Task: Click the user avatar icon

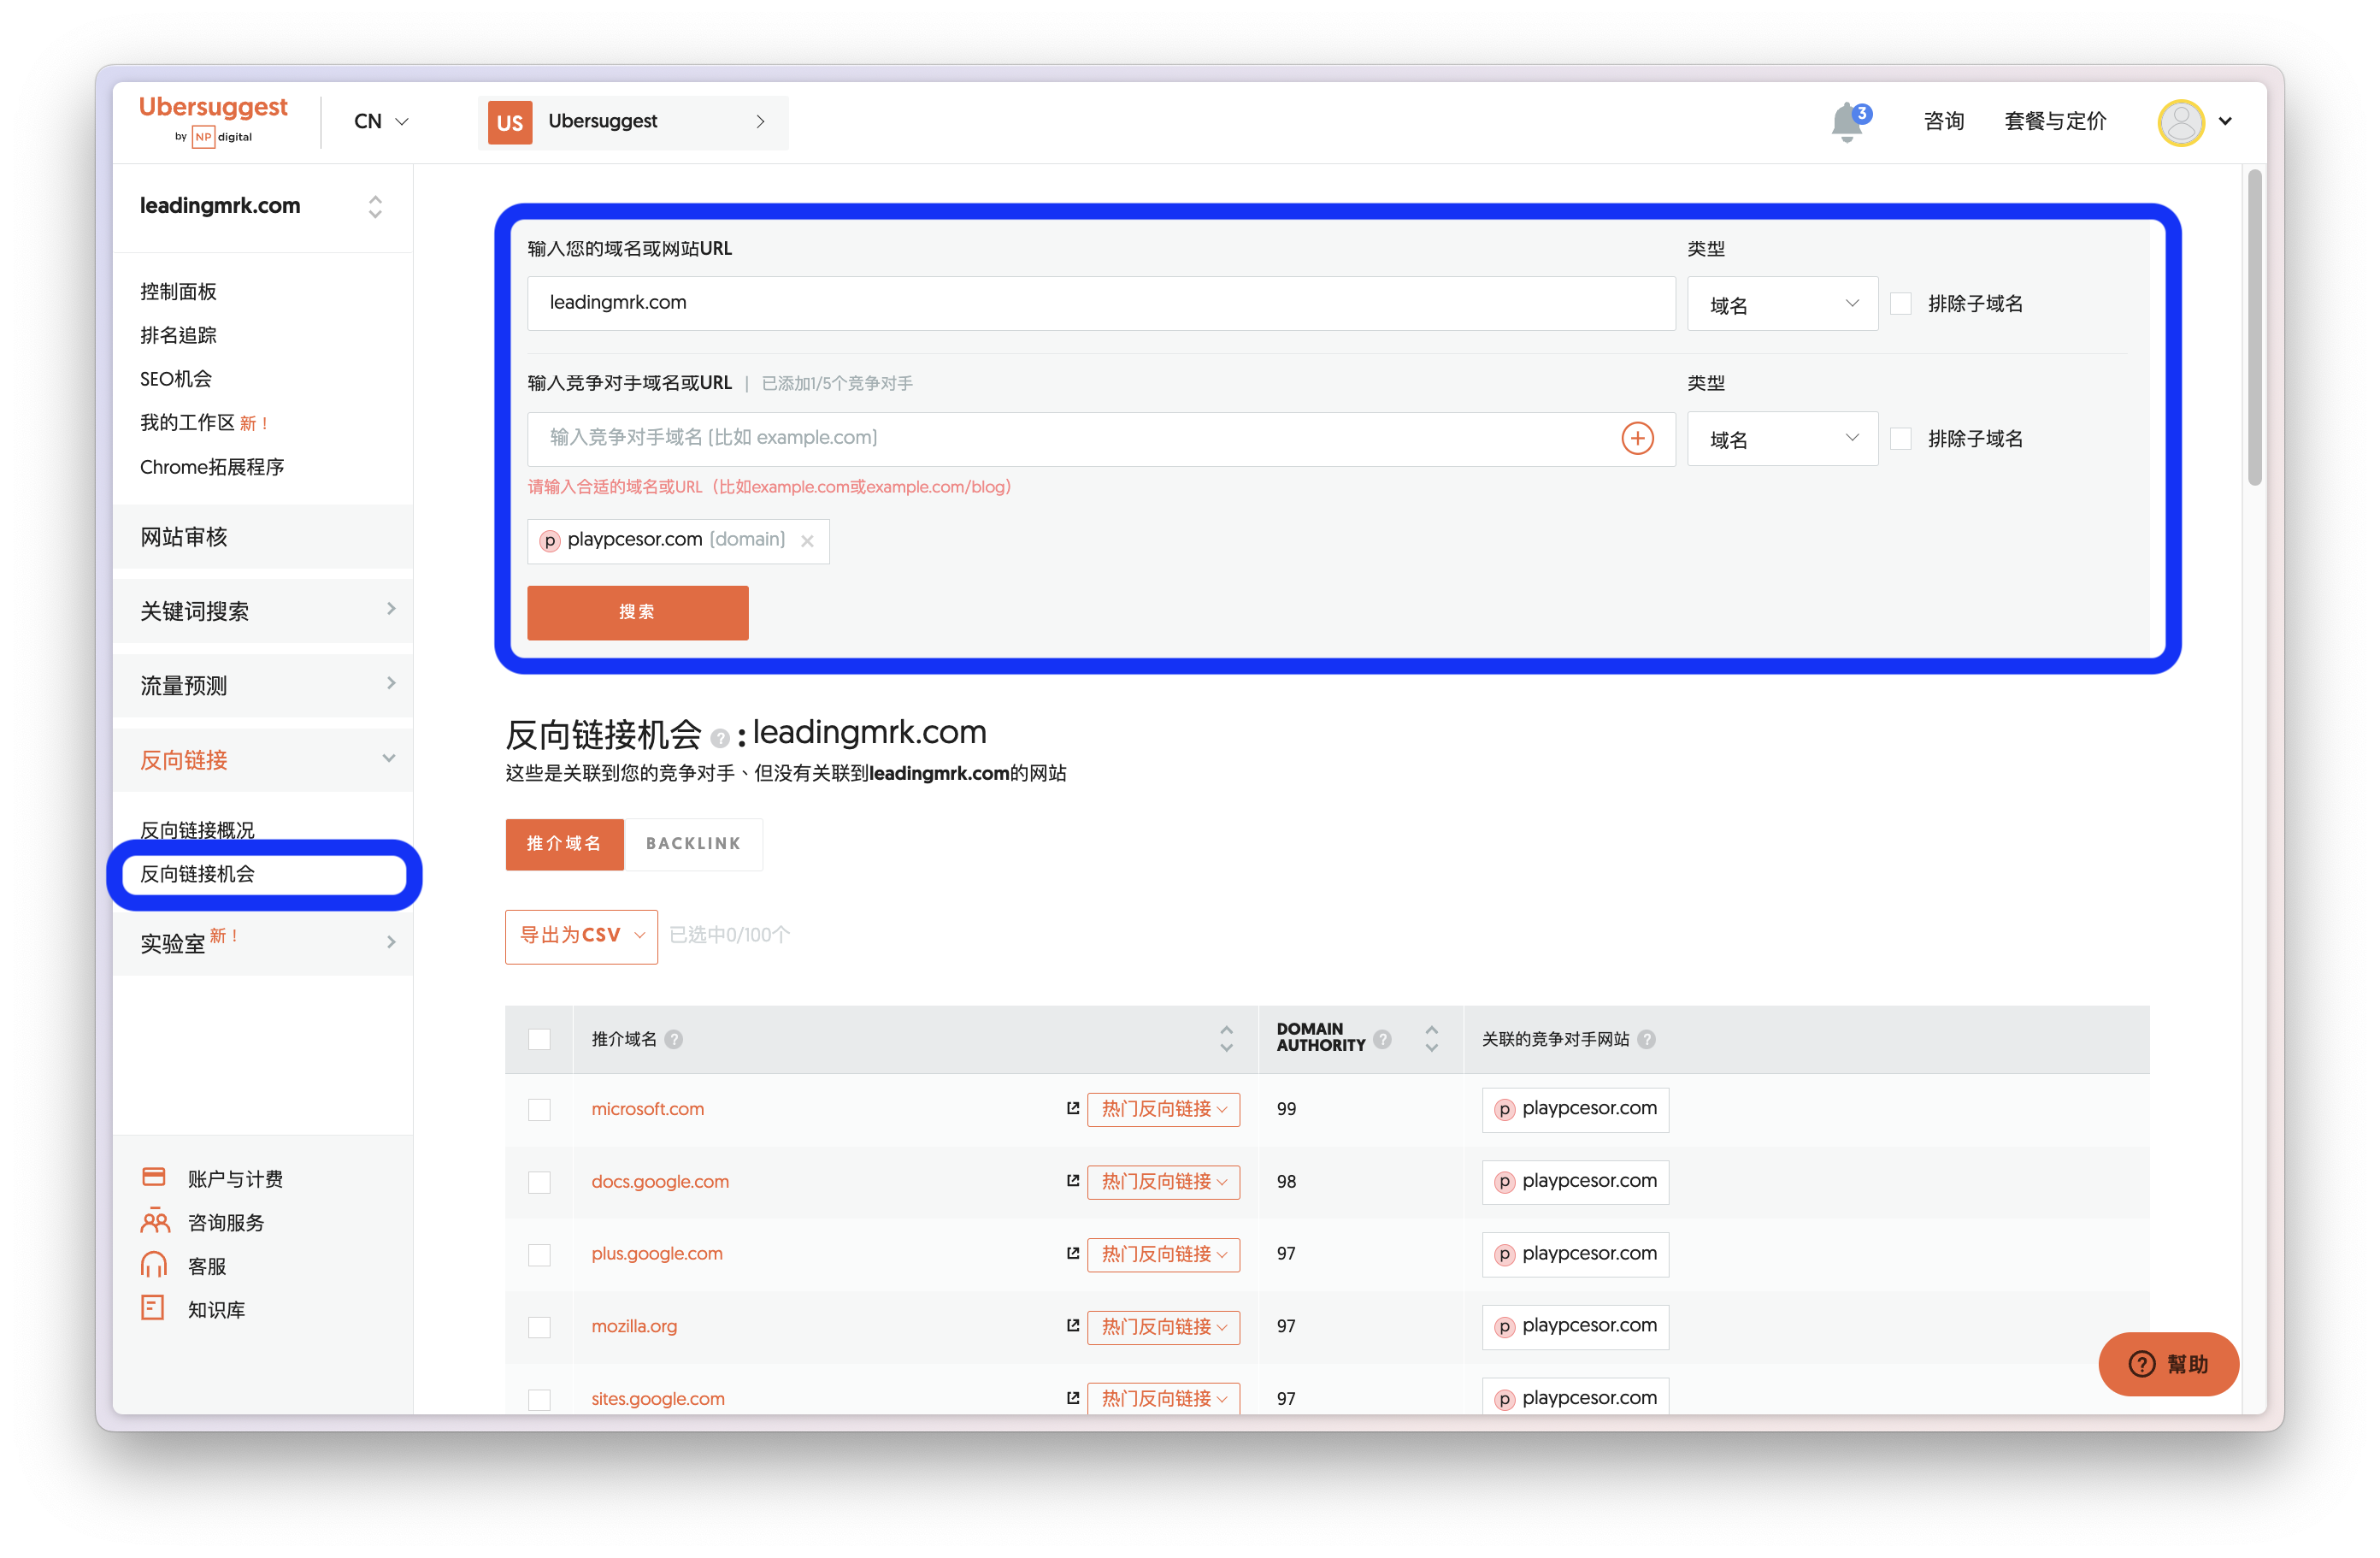Action: [x=2180, y=122]
